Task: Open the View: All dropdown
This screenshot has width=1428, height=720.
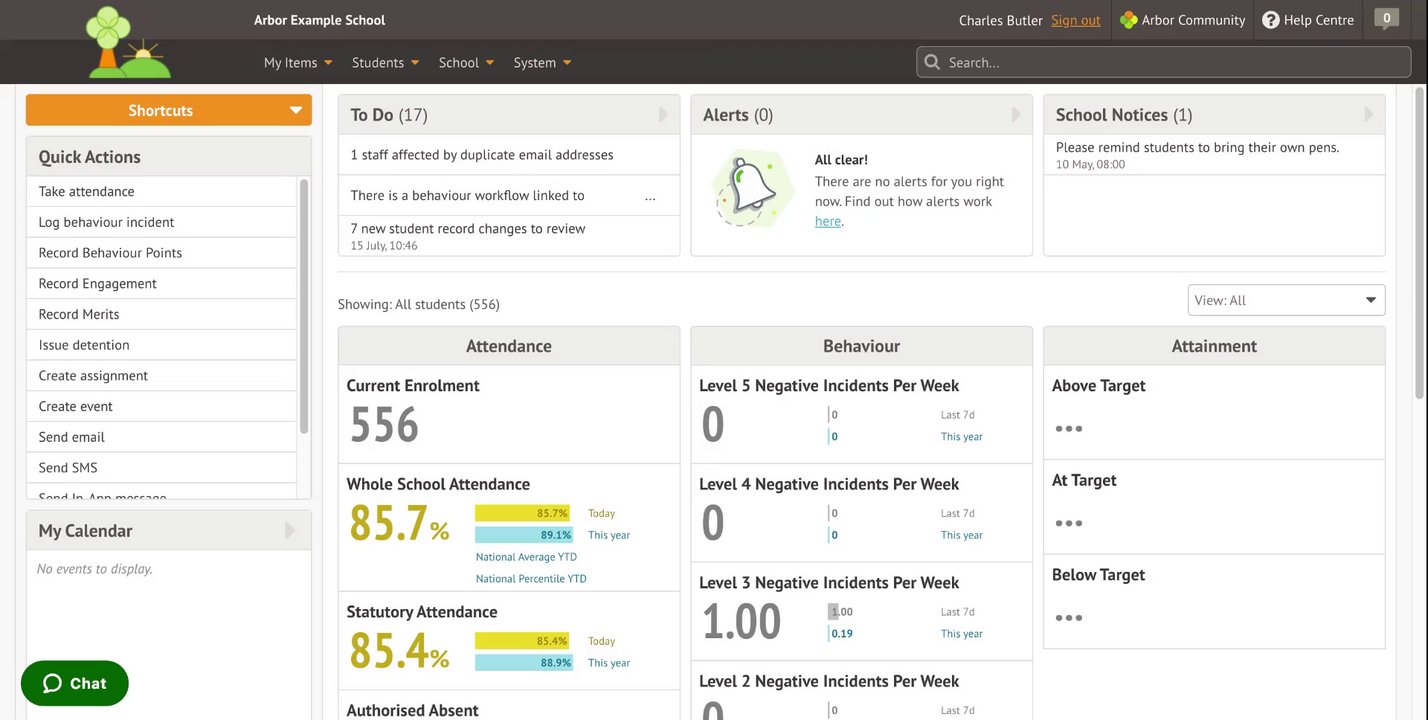Action: click(x=1286, y=300)
